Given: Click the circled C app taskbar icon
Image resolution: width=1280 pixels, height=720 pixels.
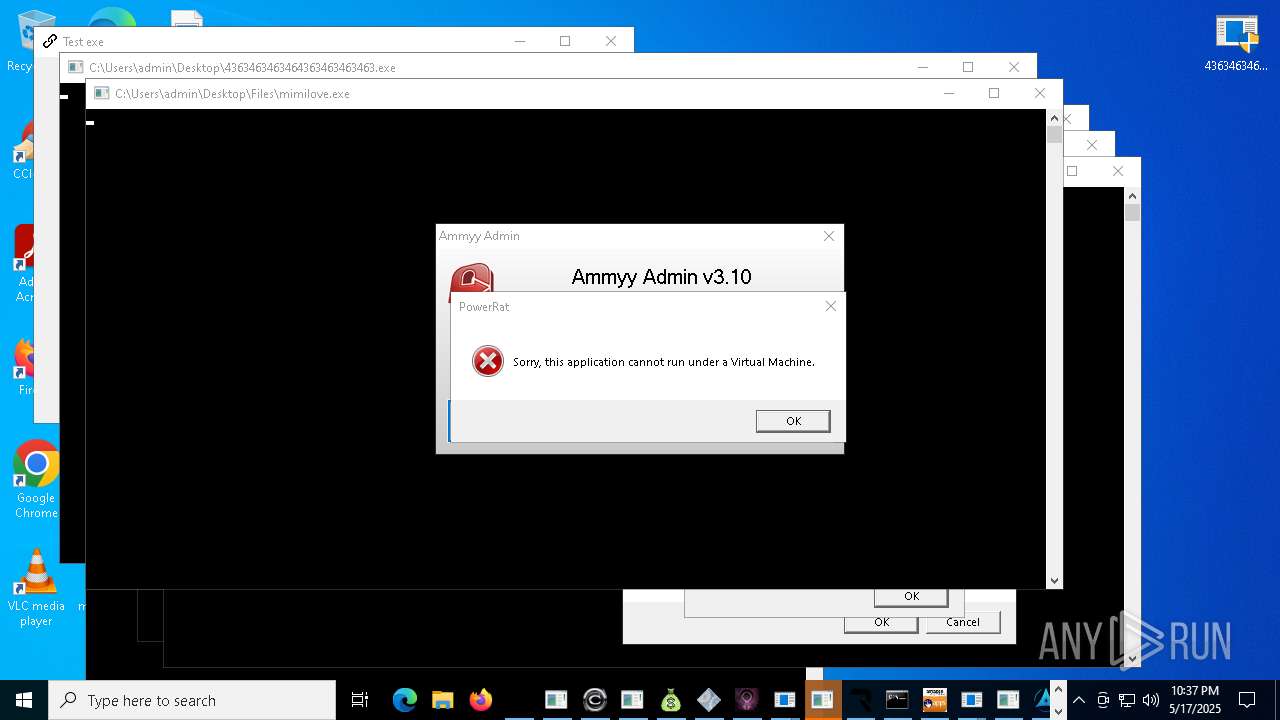Looking at the screenshot, I should coord(594,700).
